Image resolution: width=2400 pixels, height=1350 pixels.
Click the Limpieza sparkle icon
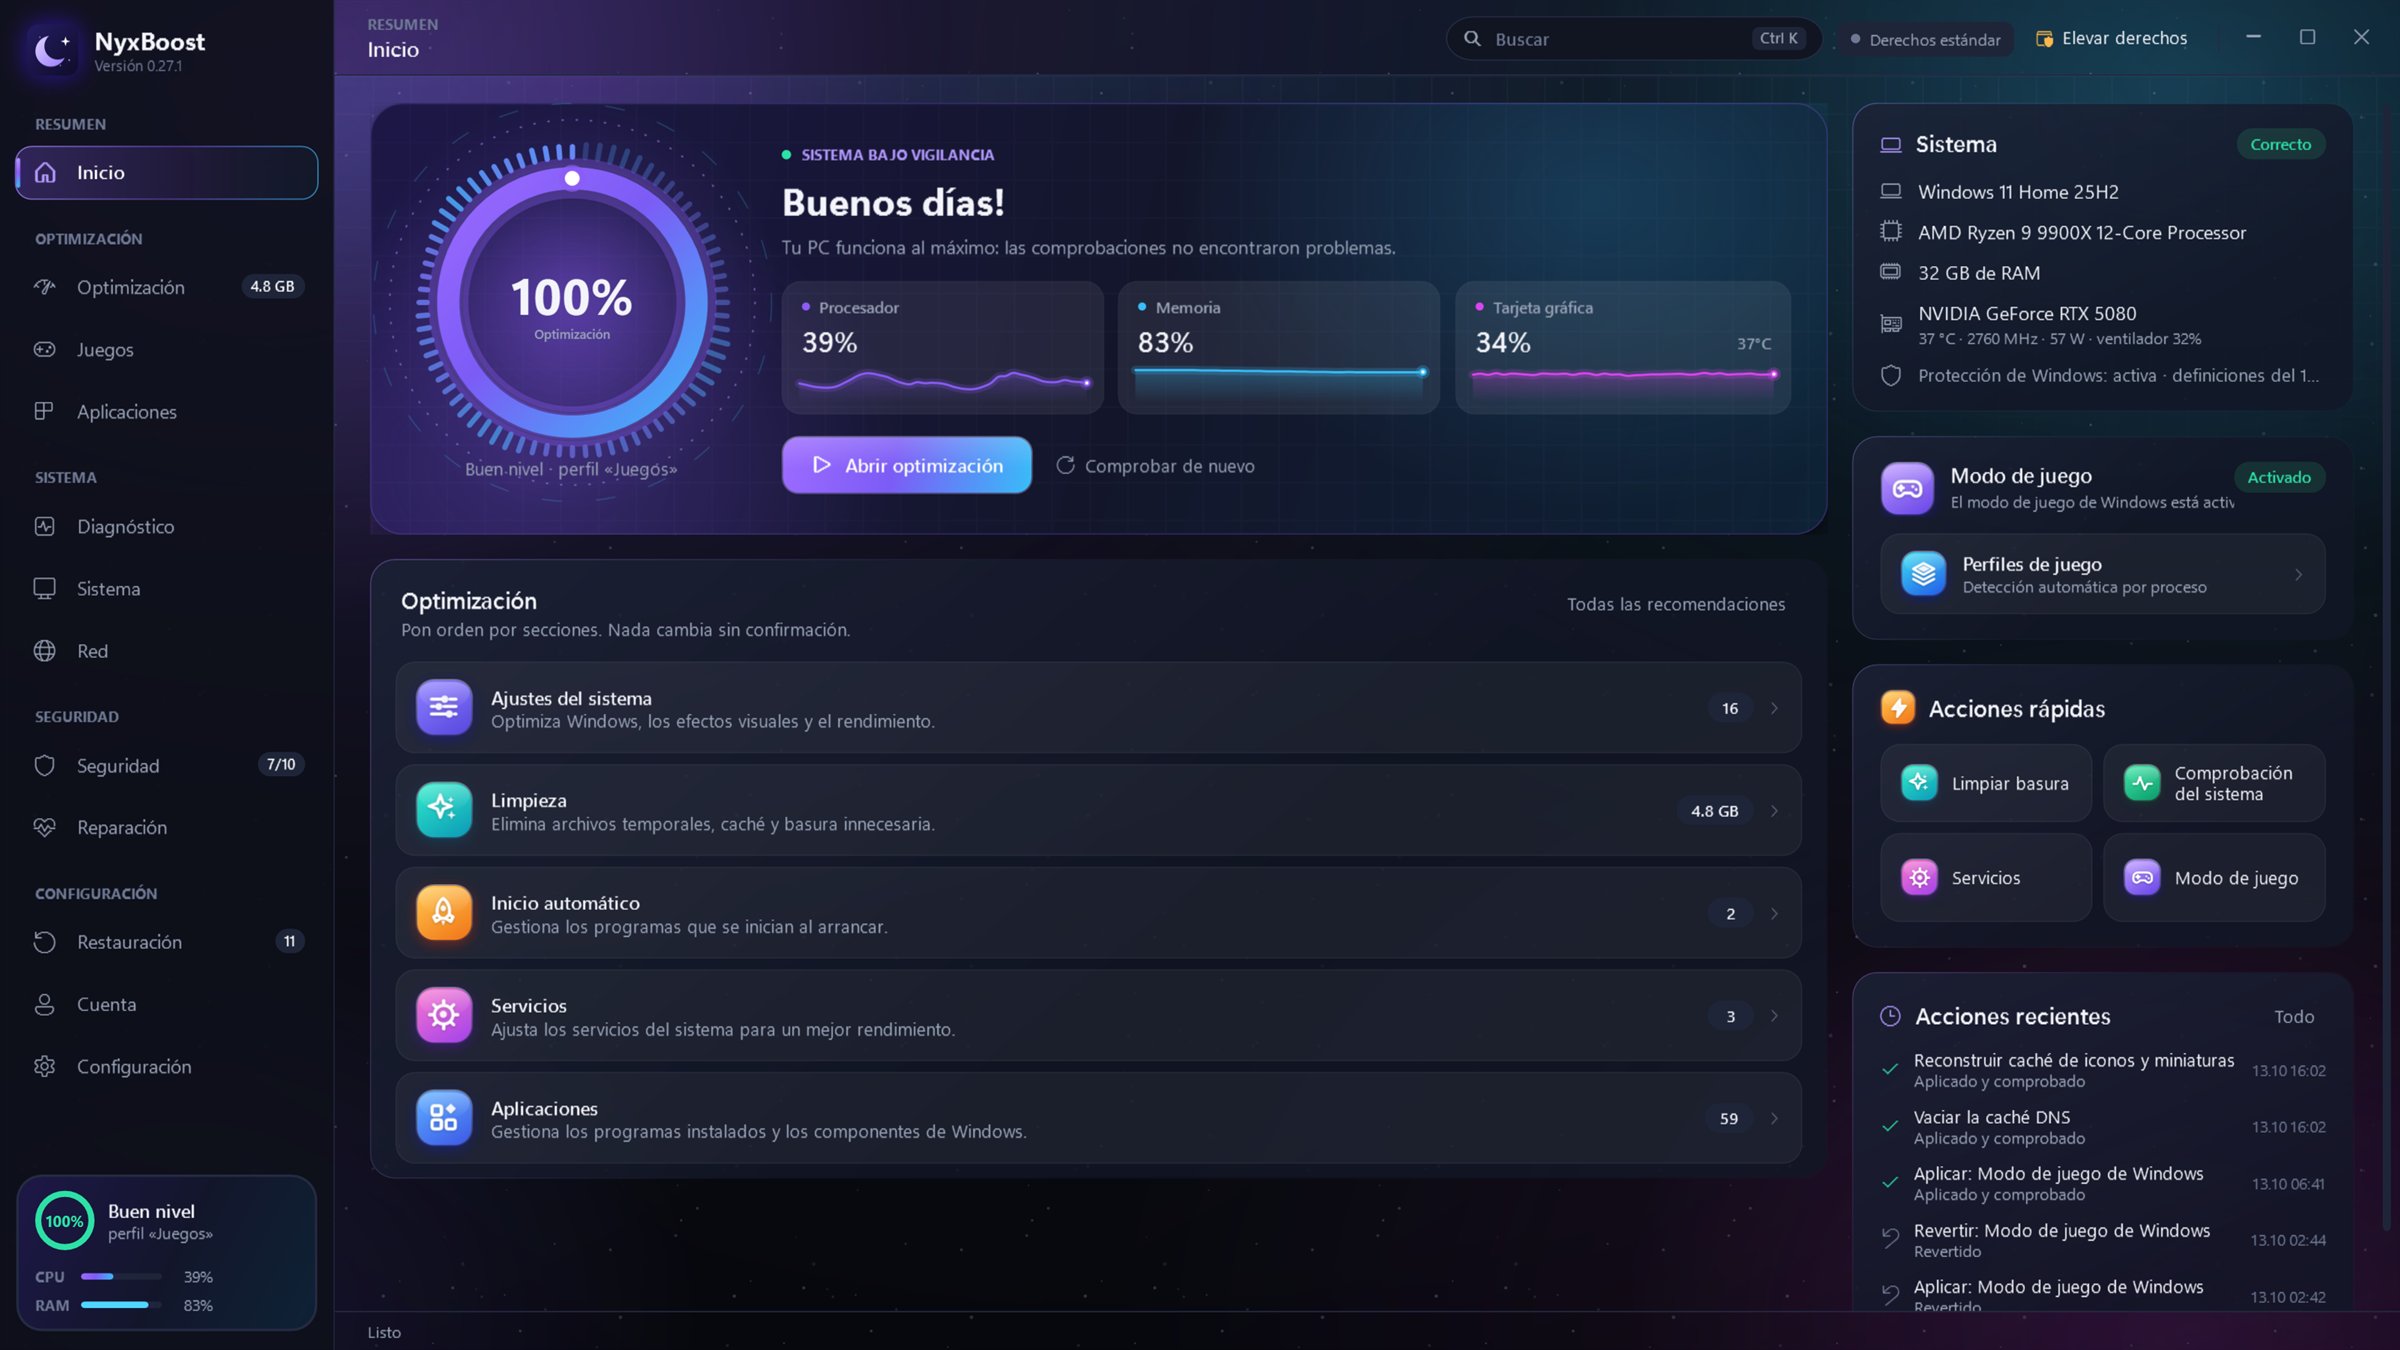click(443, 810)
